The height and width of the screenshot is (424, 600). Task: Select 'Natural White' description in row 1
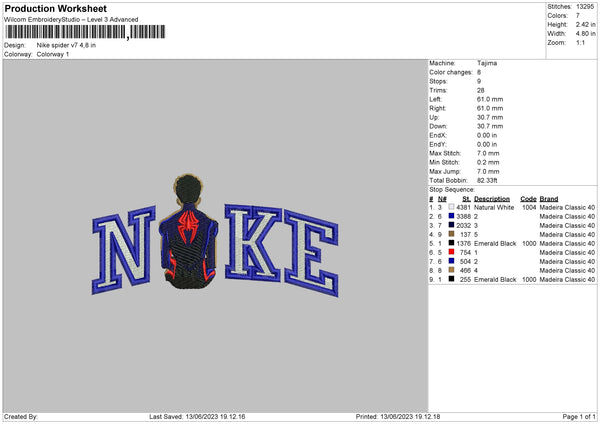click(494, 207)
